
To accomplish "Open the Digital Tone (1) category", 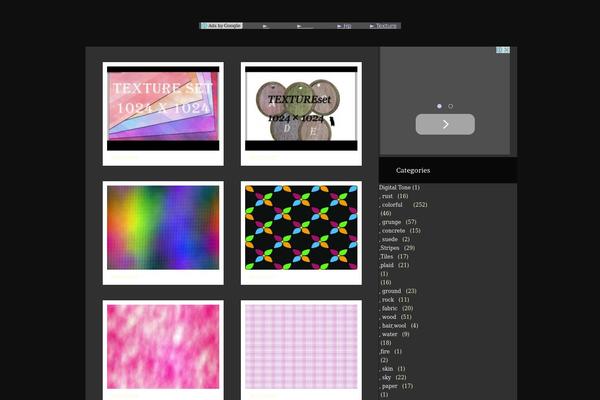I will point(399,187).
